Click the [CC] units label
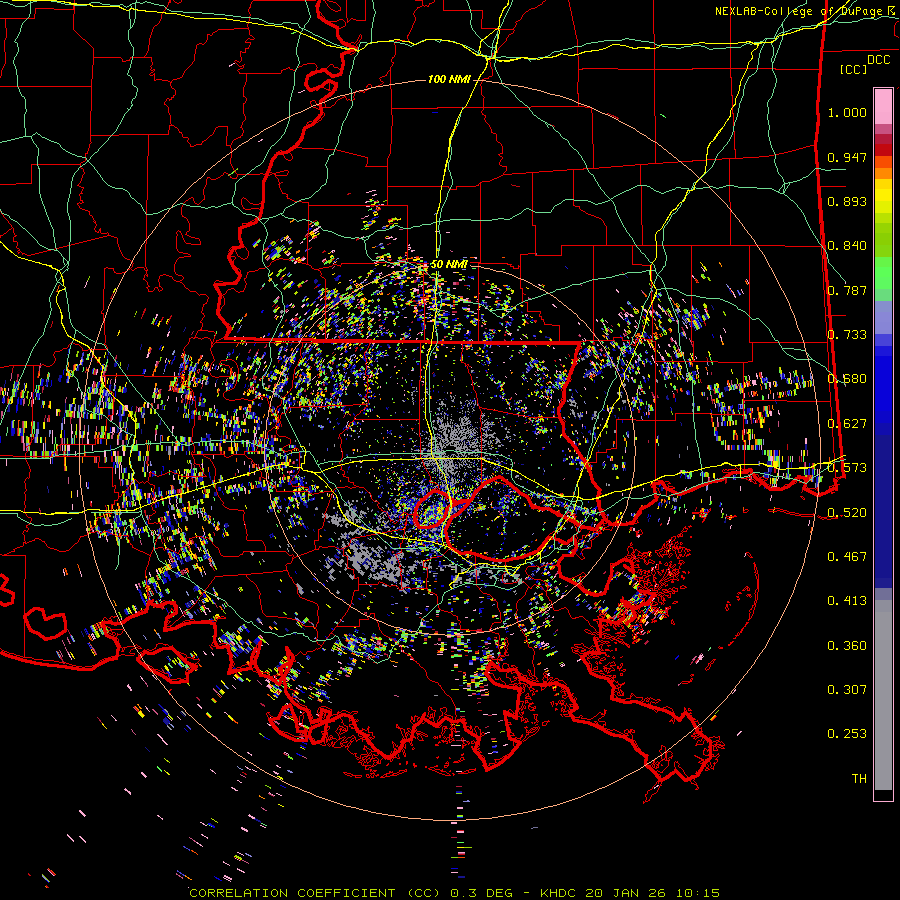The image size is (900, 900). (x=854, y=69)
